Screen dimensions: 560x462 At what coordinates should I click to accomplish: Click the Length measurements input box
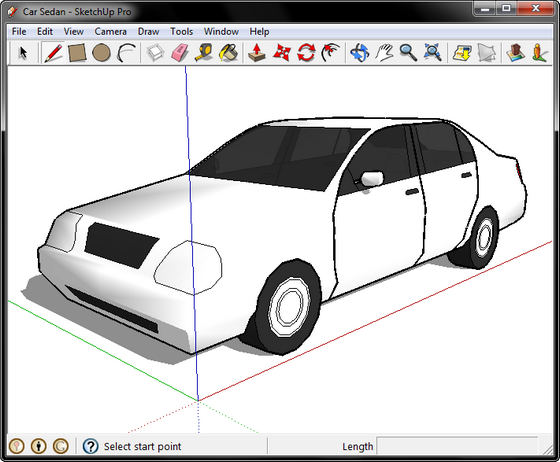tap(457, 447)
